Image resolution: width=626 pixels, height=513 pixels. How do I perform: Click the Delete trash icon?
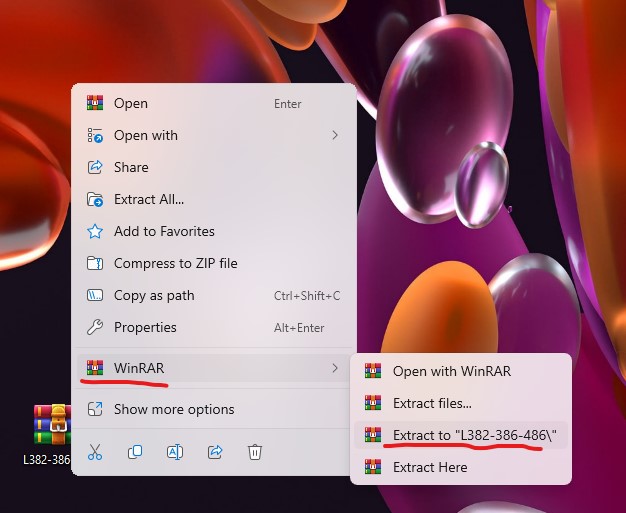(x=255, y=452)
